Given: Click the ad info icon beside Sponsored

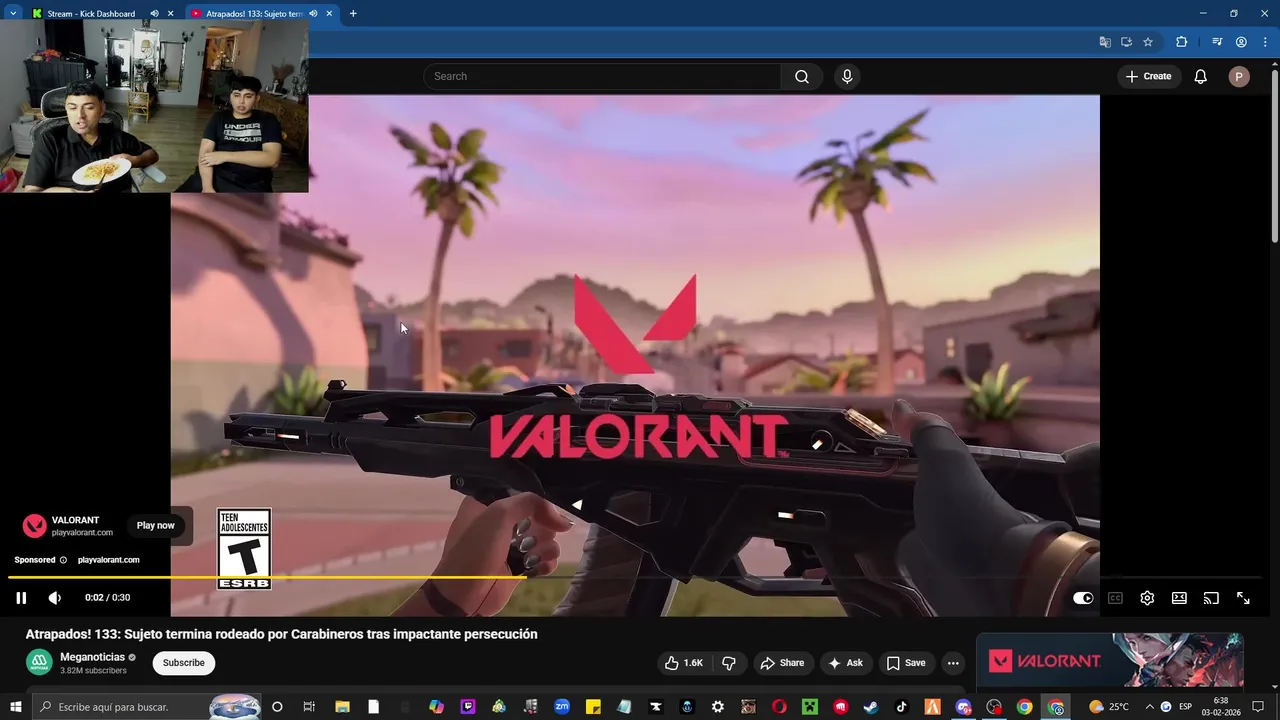Looking at the screenshot, I should (x=63, y=560).
